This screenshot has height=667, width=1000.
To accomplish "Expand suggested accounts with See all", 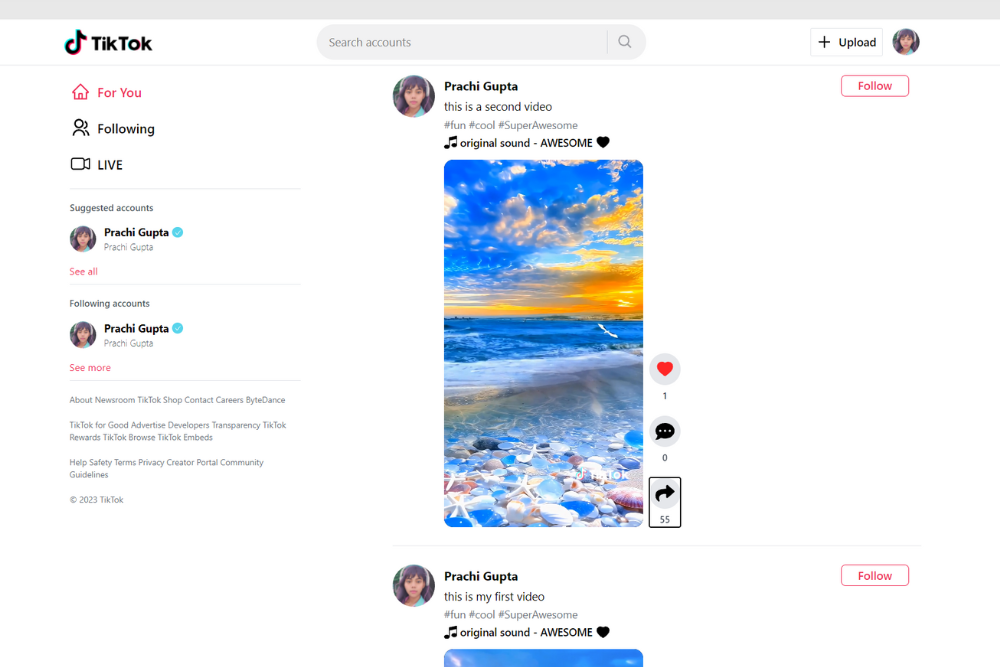I will (84, 272).
